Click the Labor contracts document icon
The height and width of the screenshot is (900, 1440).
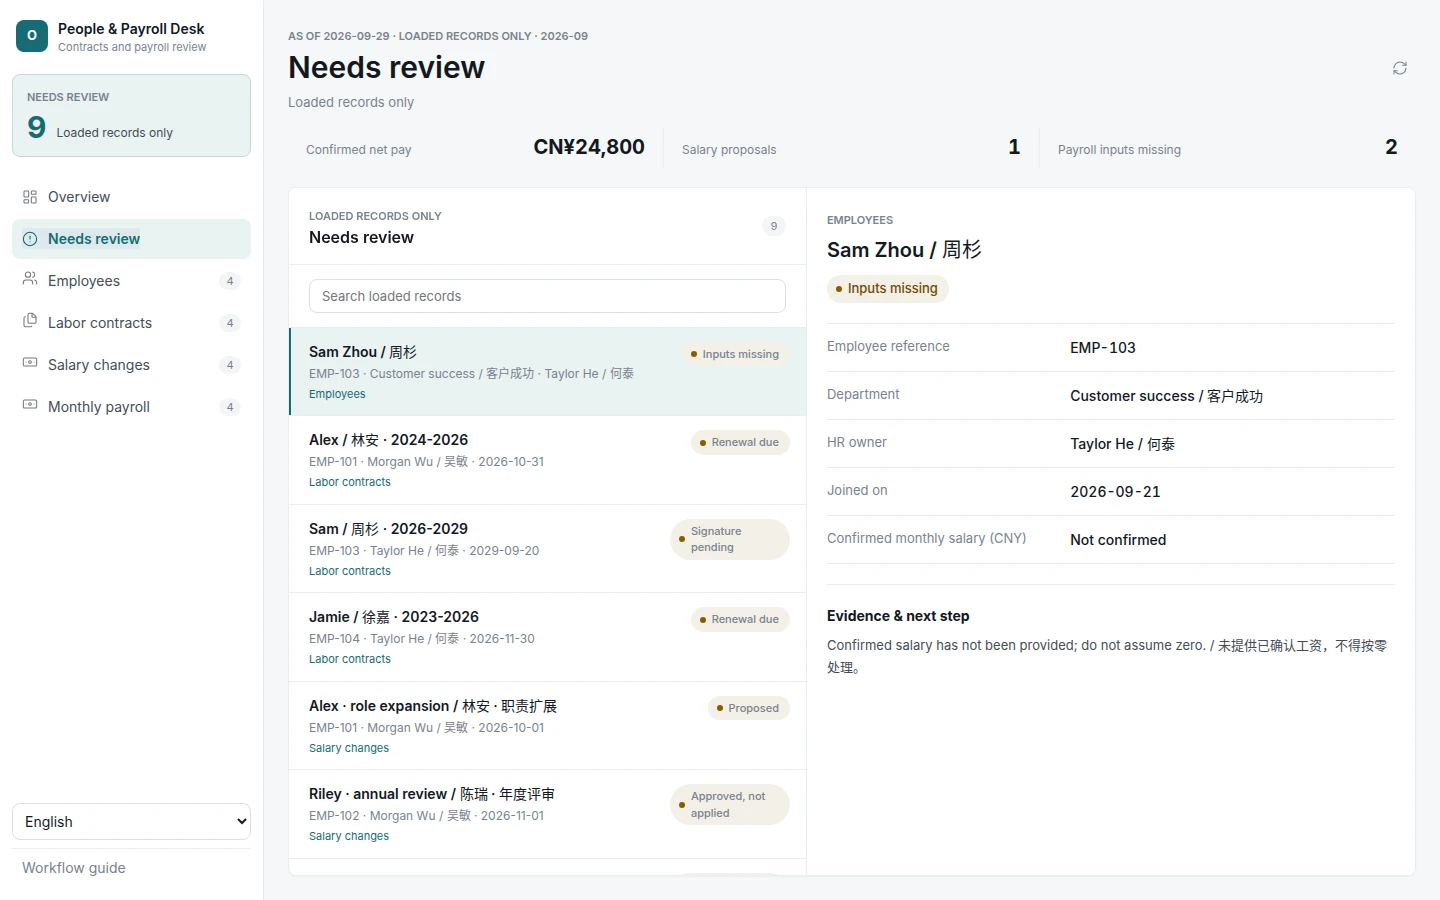(x=30, y=321)
